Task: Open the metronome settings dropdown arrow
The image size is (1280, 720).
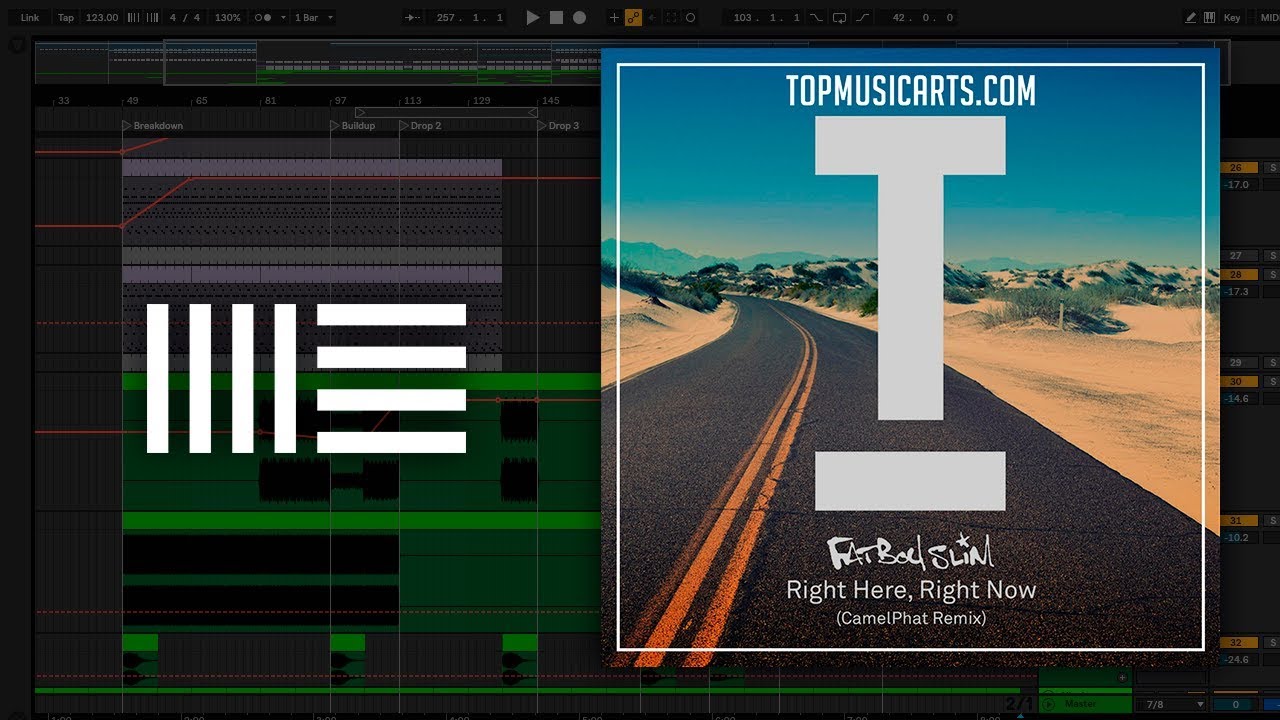Action: (x=283, y=18)
